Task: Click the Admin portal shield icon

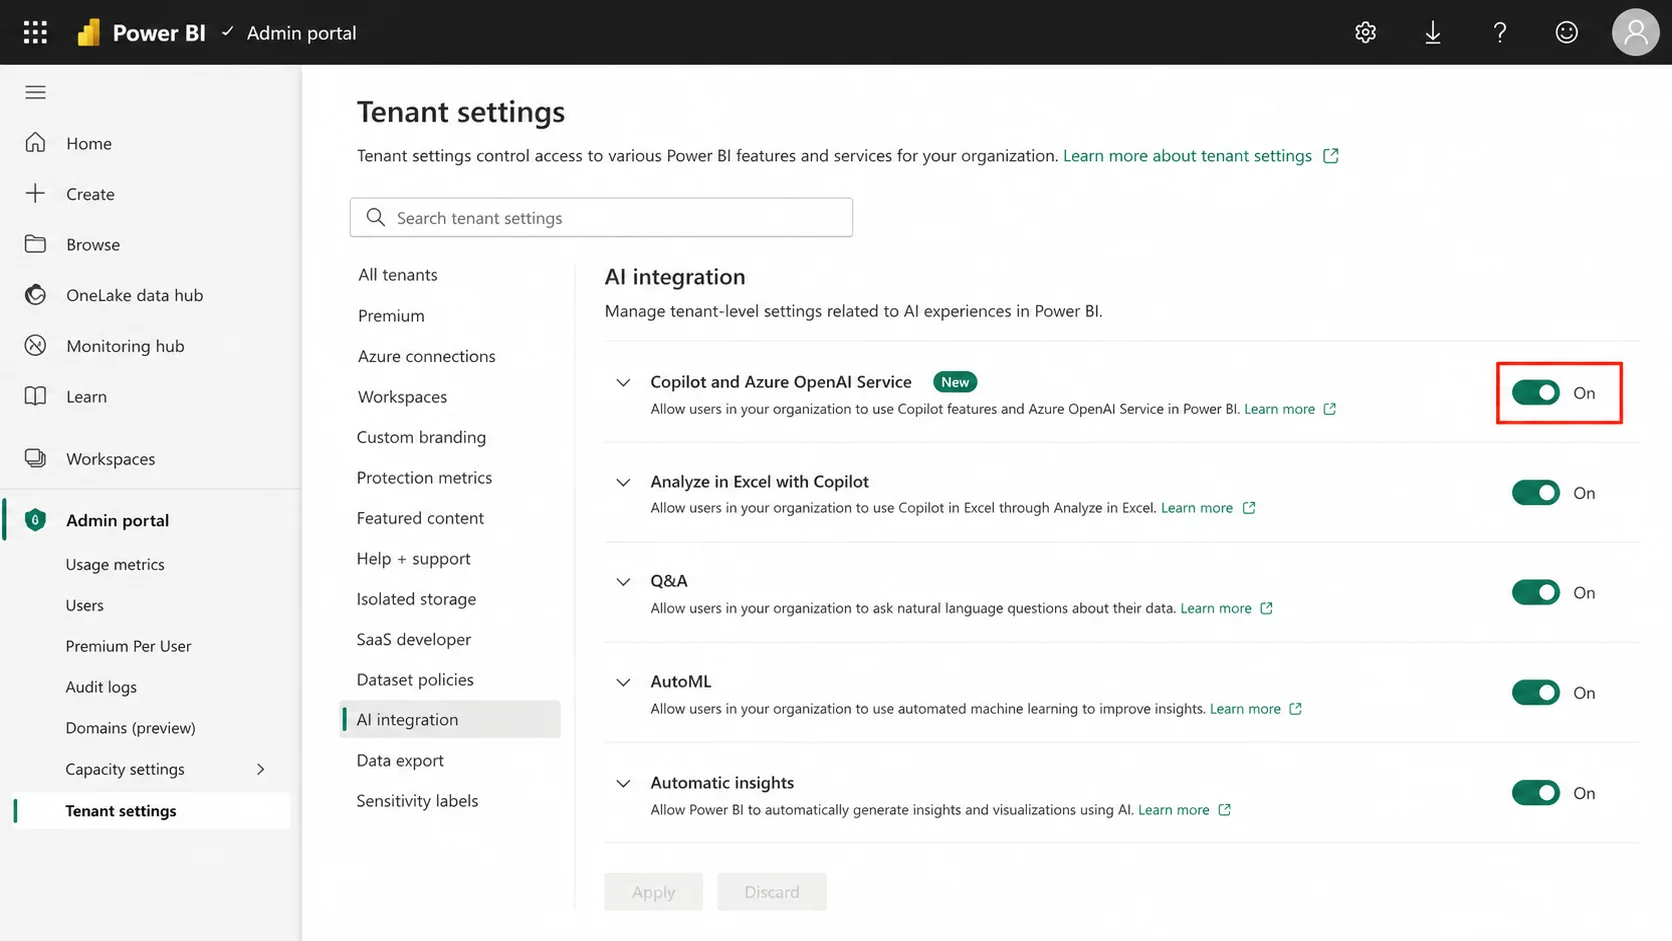Action: coord(35,520)
